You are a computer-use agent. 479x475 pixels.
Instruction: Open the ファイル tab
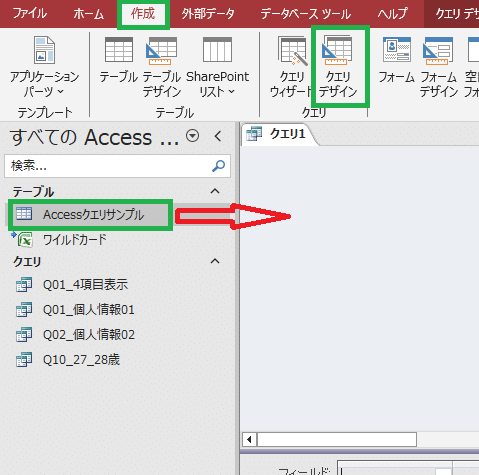tap(29, 14)
